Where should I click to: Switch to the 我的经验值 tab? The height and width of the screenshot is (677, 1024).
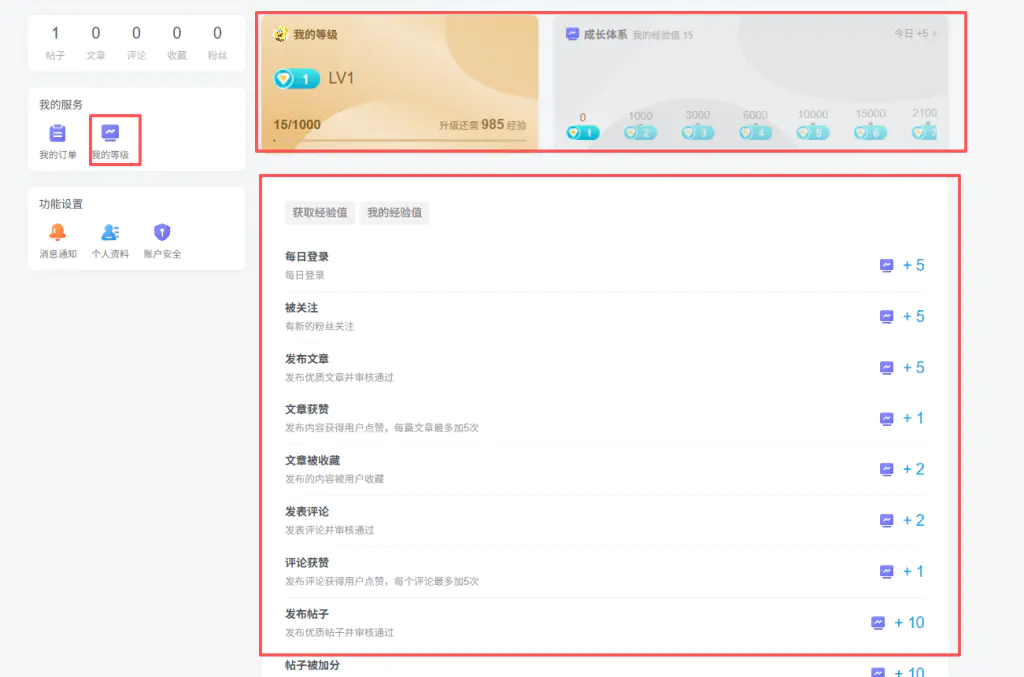click(x=395, y=213)
